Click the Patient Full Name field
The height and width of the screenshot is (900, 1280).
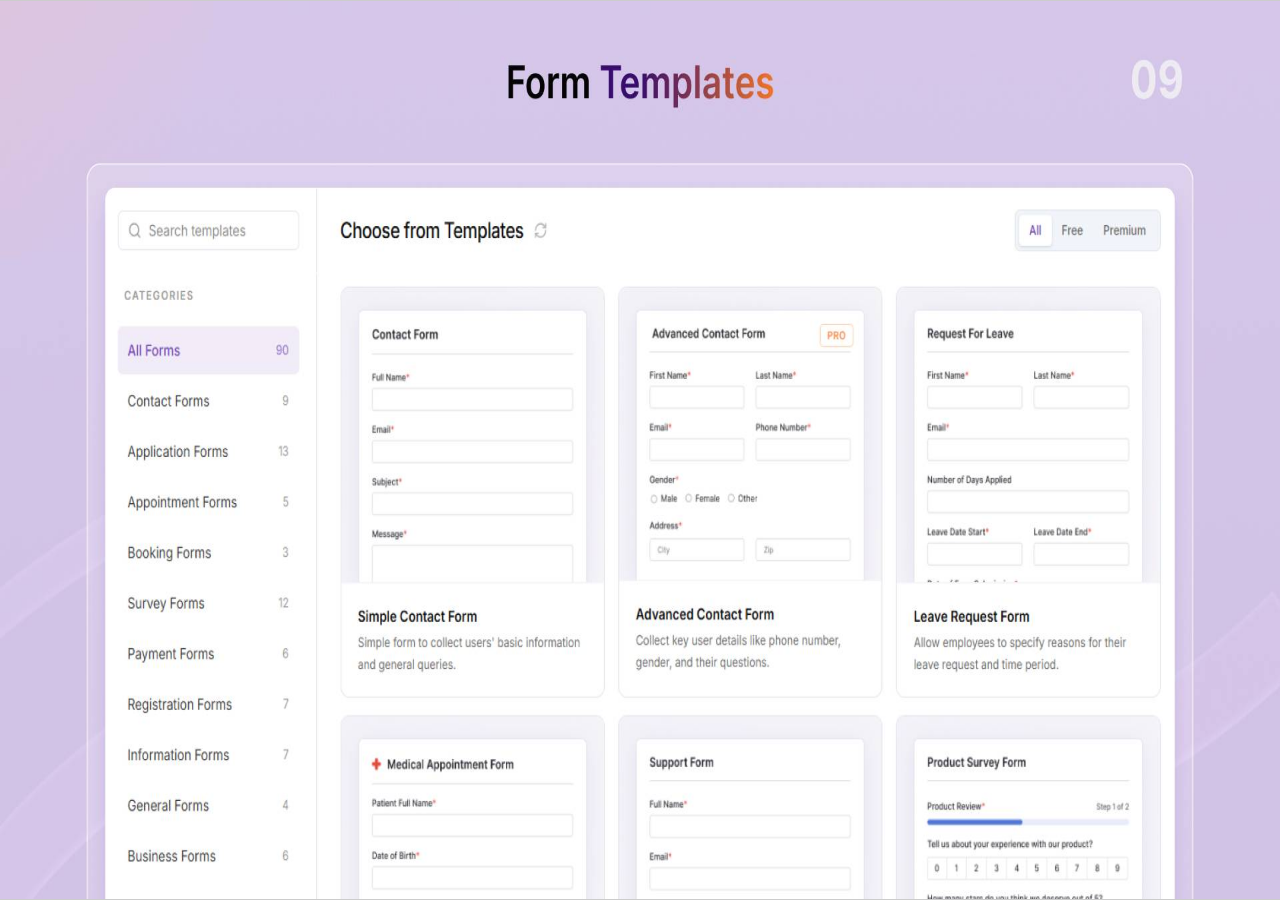click(472, 825)
